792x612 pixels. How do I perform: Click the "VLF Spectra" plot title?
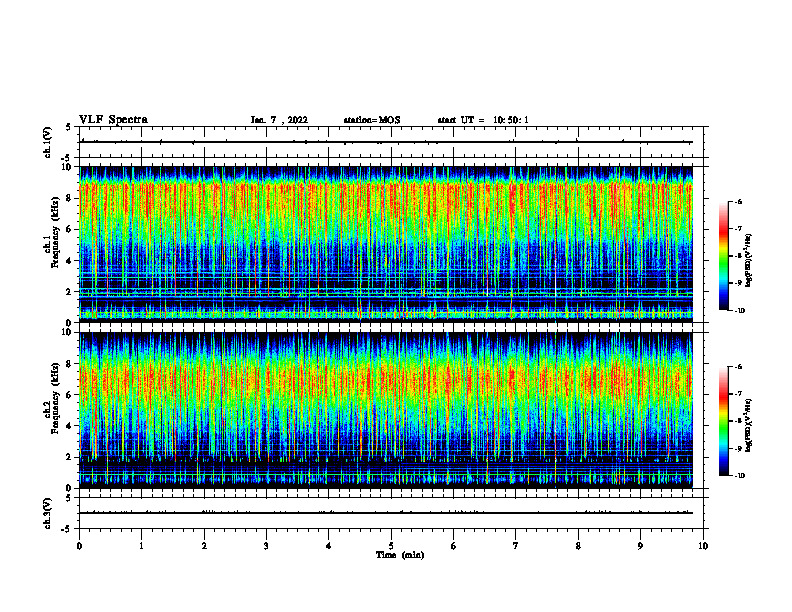pyautogui.click(x=113, y=120)
